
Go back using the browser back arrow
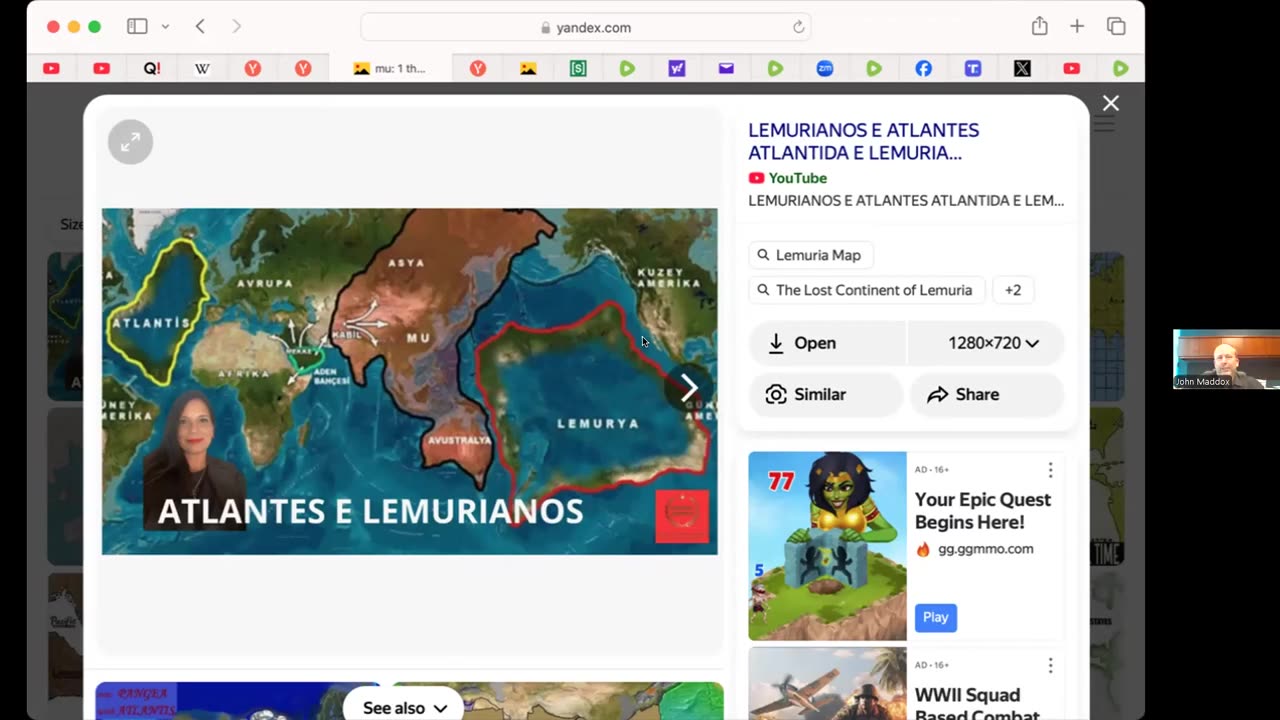(200, 27)
